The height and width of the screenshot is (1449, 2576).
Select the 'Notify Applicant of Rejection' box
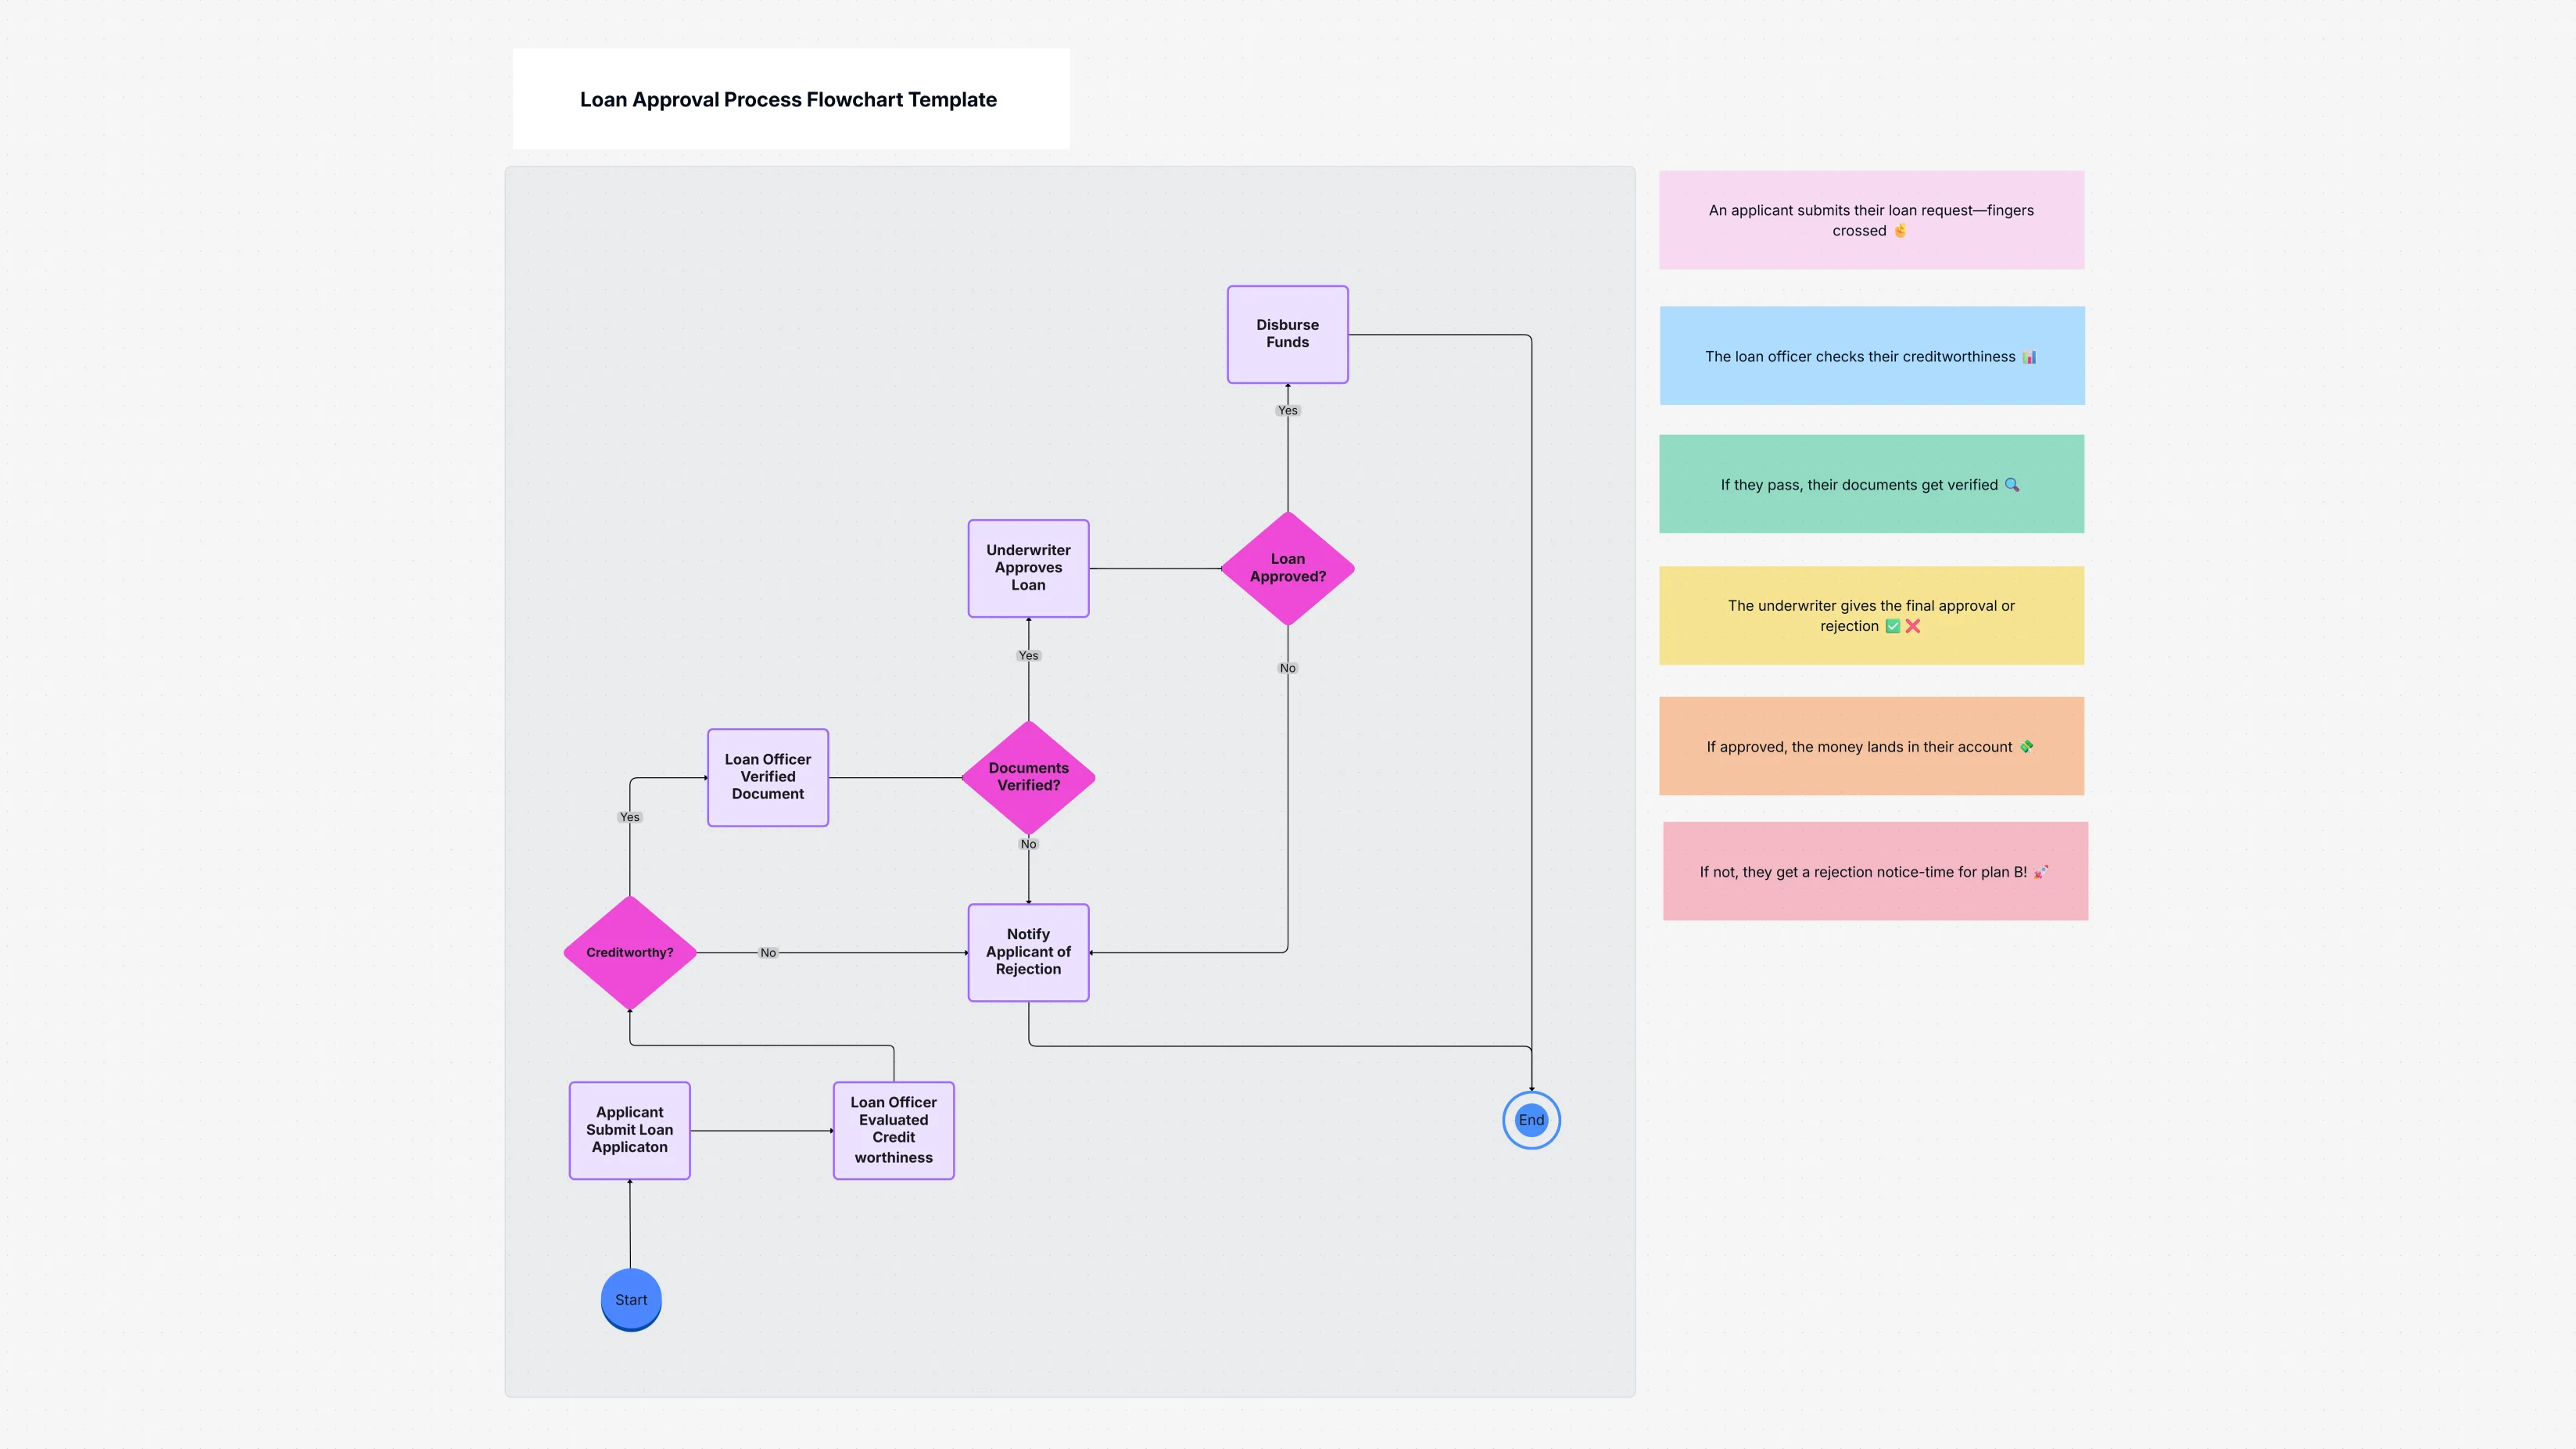[1028, 951]
